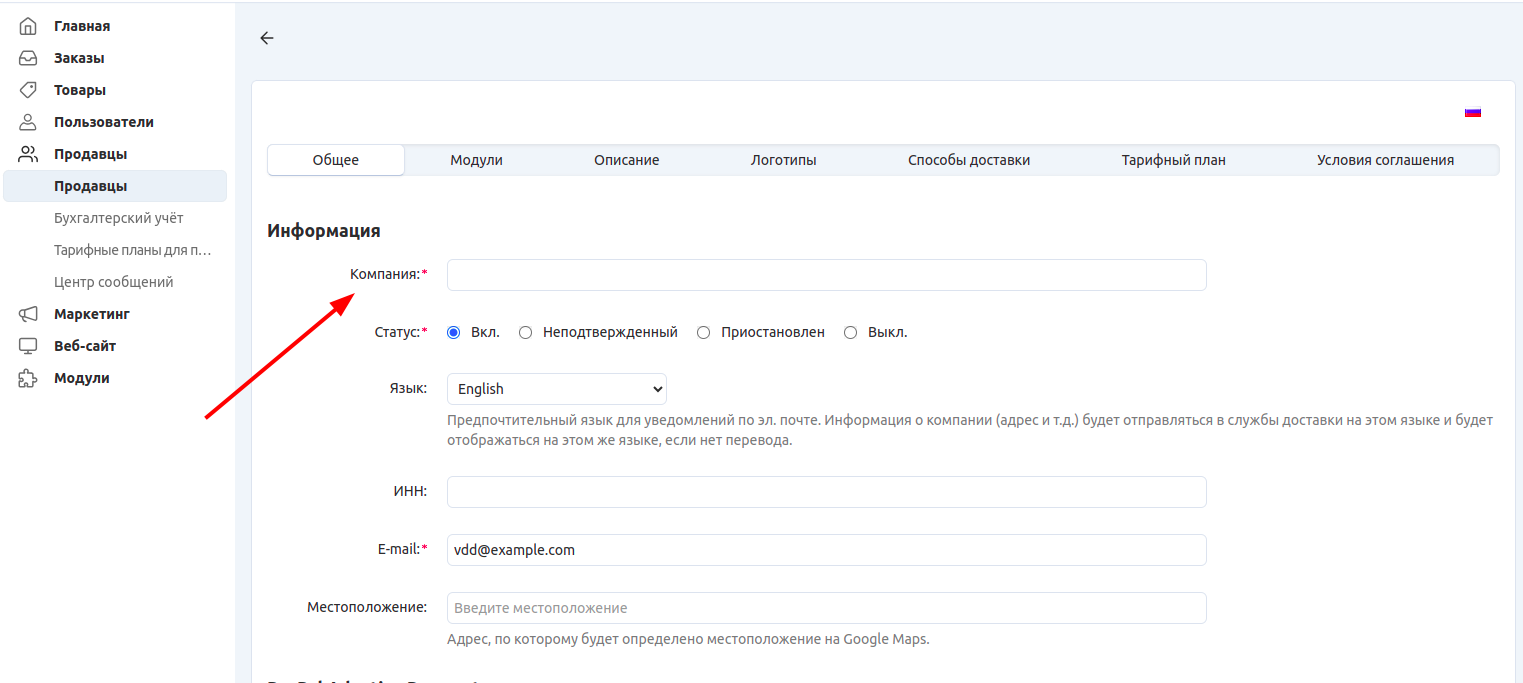Switch to the Модули tab
Image resolution: width=1523 pixels, height=683 pixels.
[x=476, y=160]
